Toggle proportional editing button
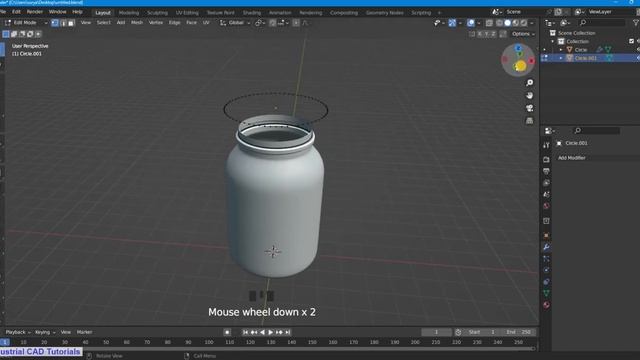The image size is (640, 360). (296, 23)
